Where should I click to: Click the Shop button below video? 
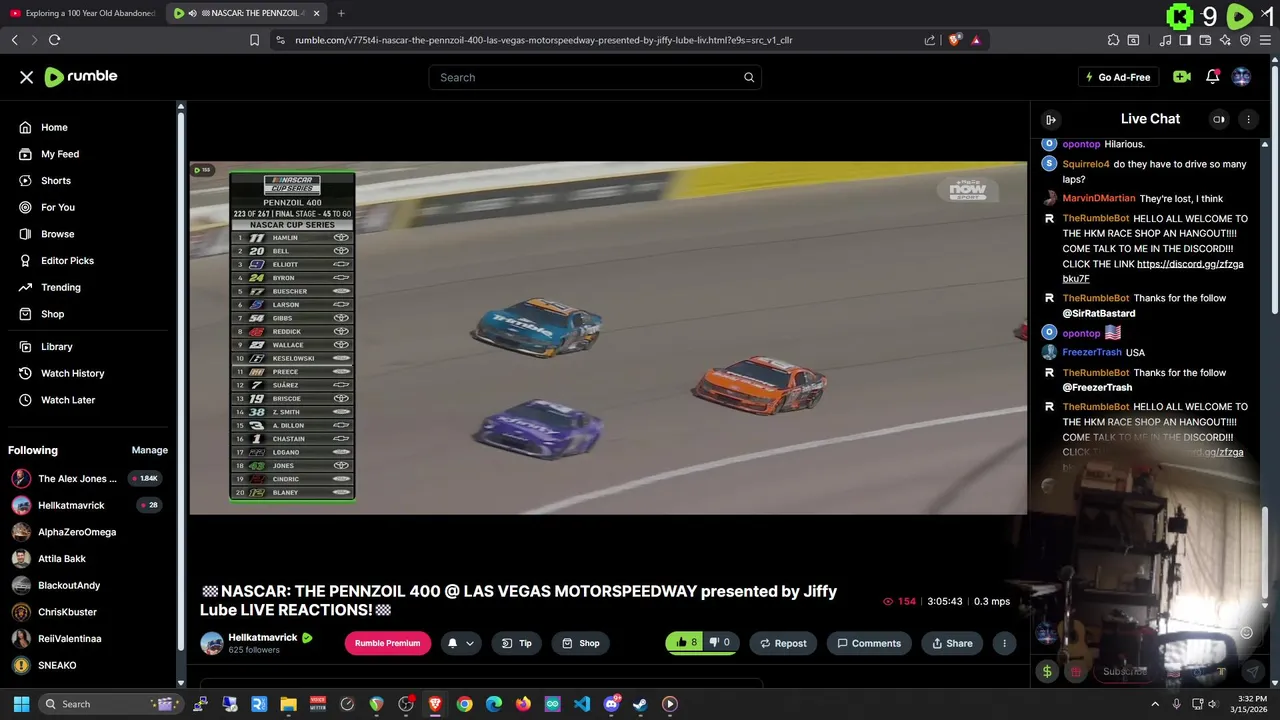tap(580, 643)
